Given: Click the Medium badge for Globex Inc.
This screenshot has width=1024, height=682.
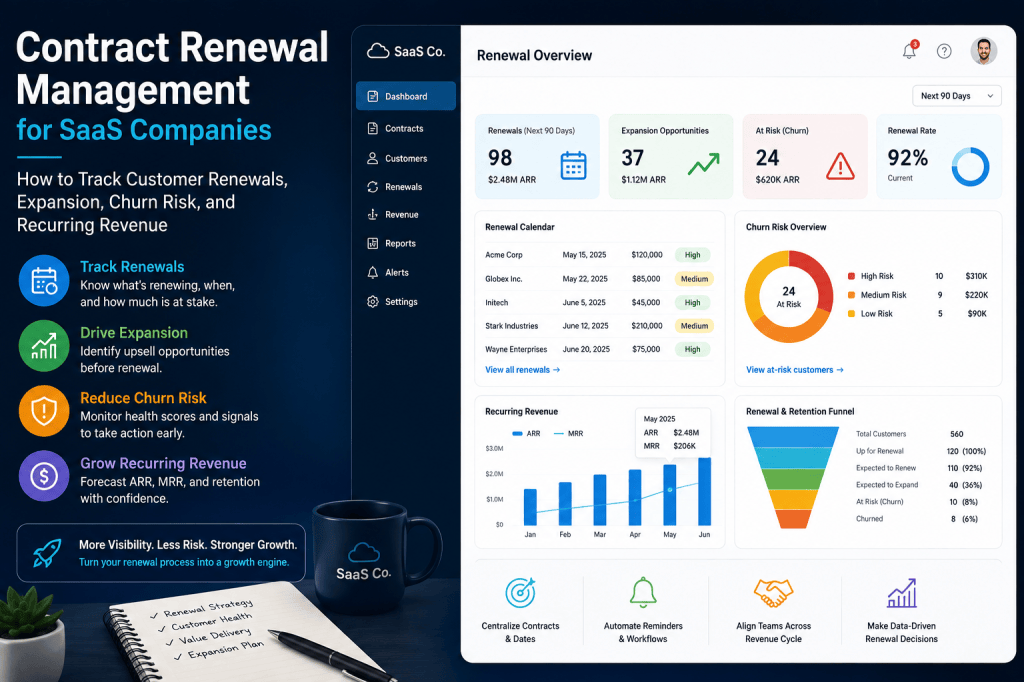Looking at the screenshot, I should click(694, 279).
